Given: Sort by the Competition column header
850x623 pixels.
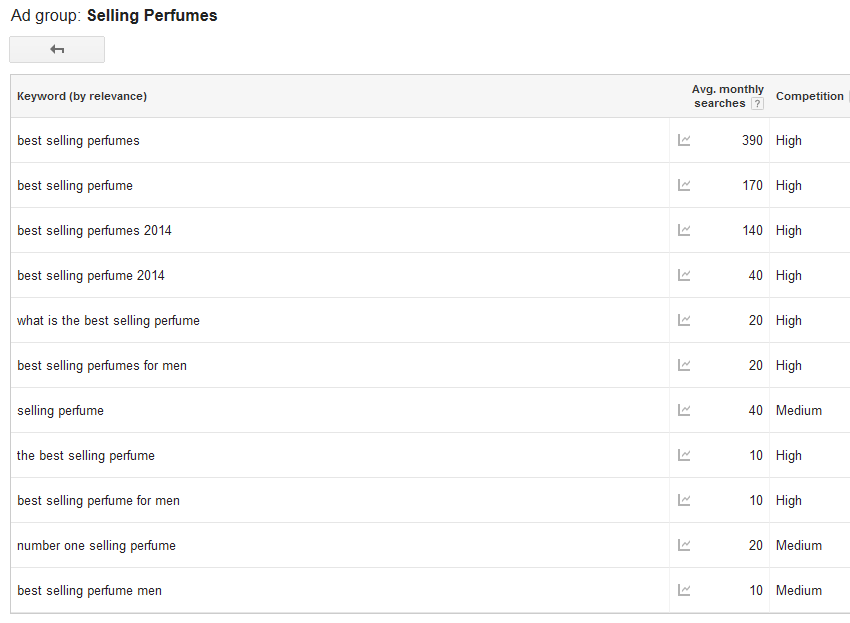Looking at the screenshot, I should [x=809, y=96].
